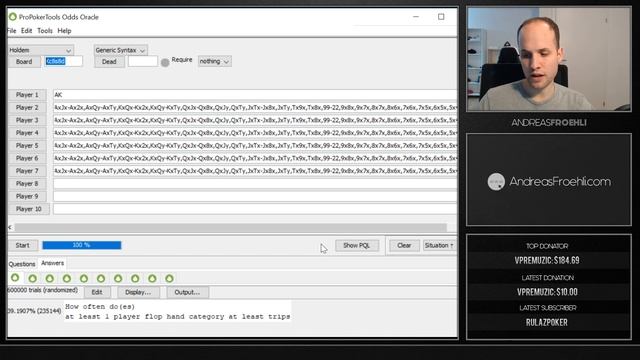
Task: Click the Player 7 button
Action: 27,171
